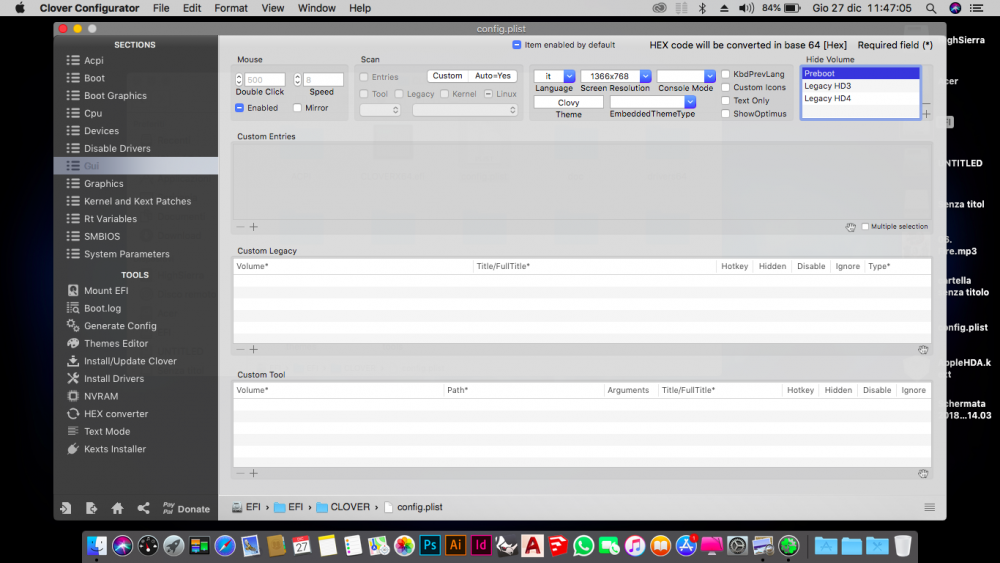Open System Parameters section
The height and width of the screenshot is (563, 1000).
click(x=126, y=254)
